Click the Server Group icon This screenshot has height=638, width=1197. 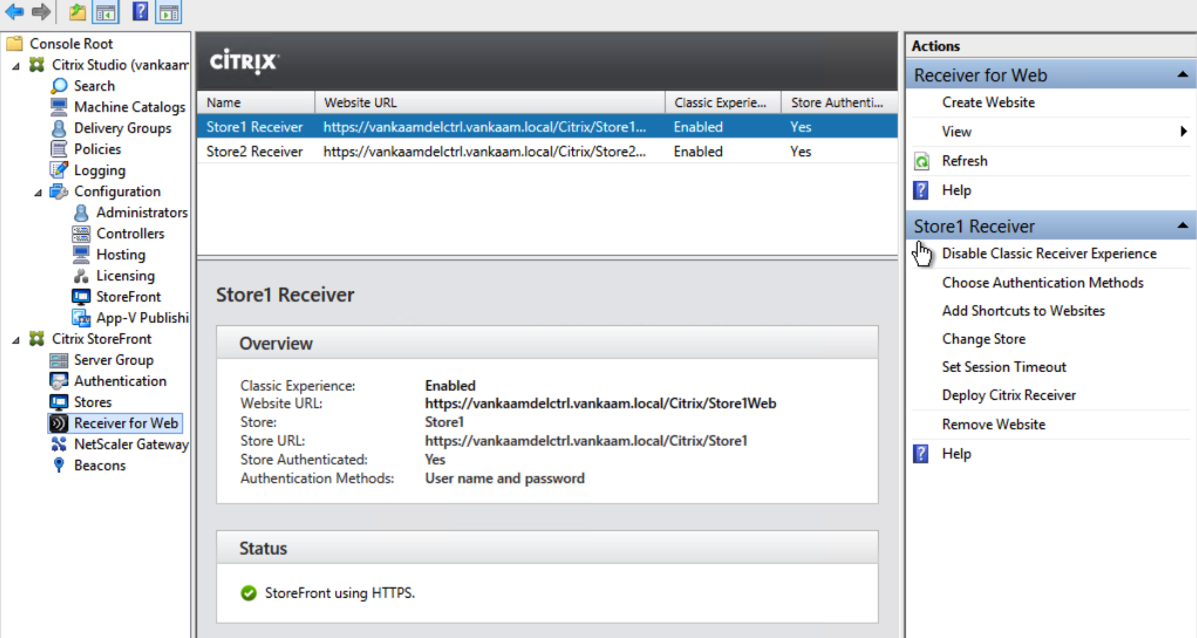tap(59, 360)
